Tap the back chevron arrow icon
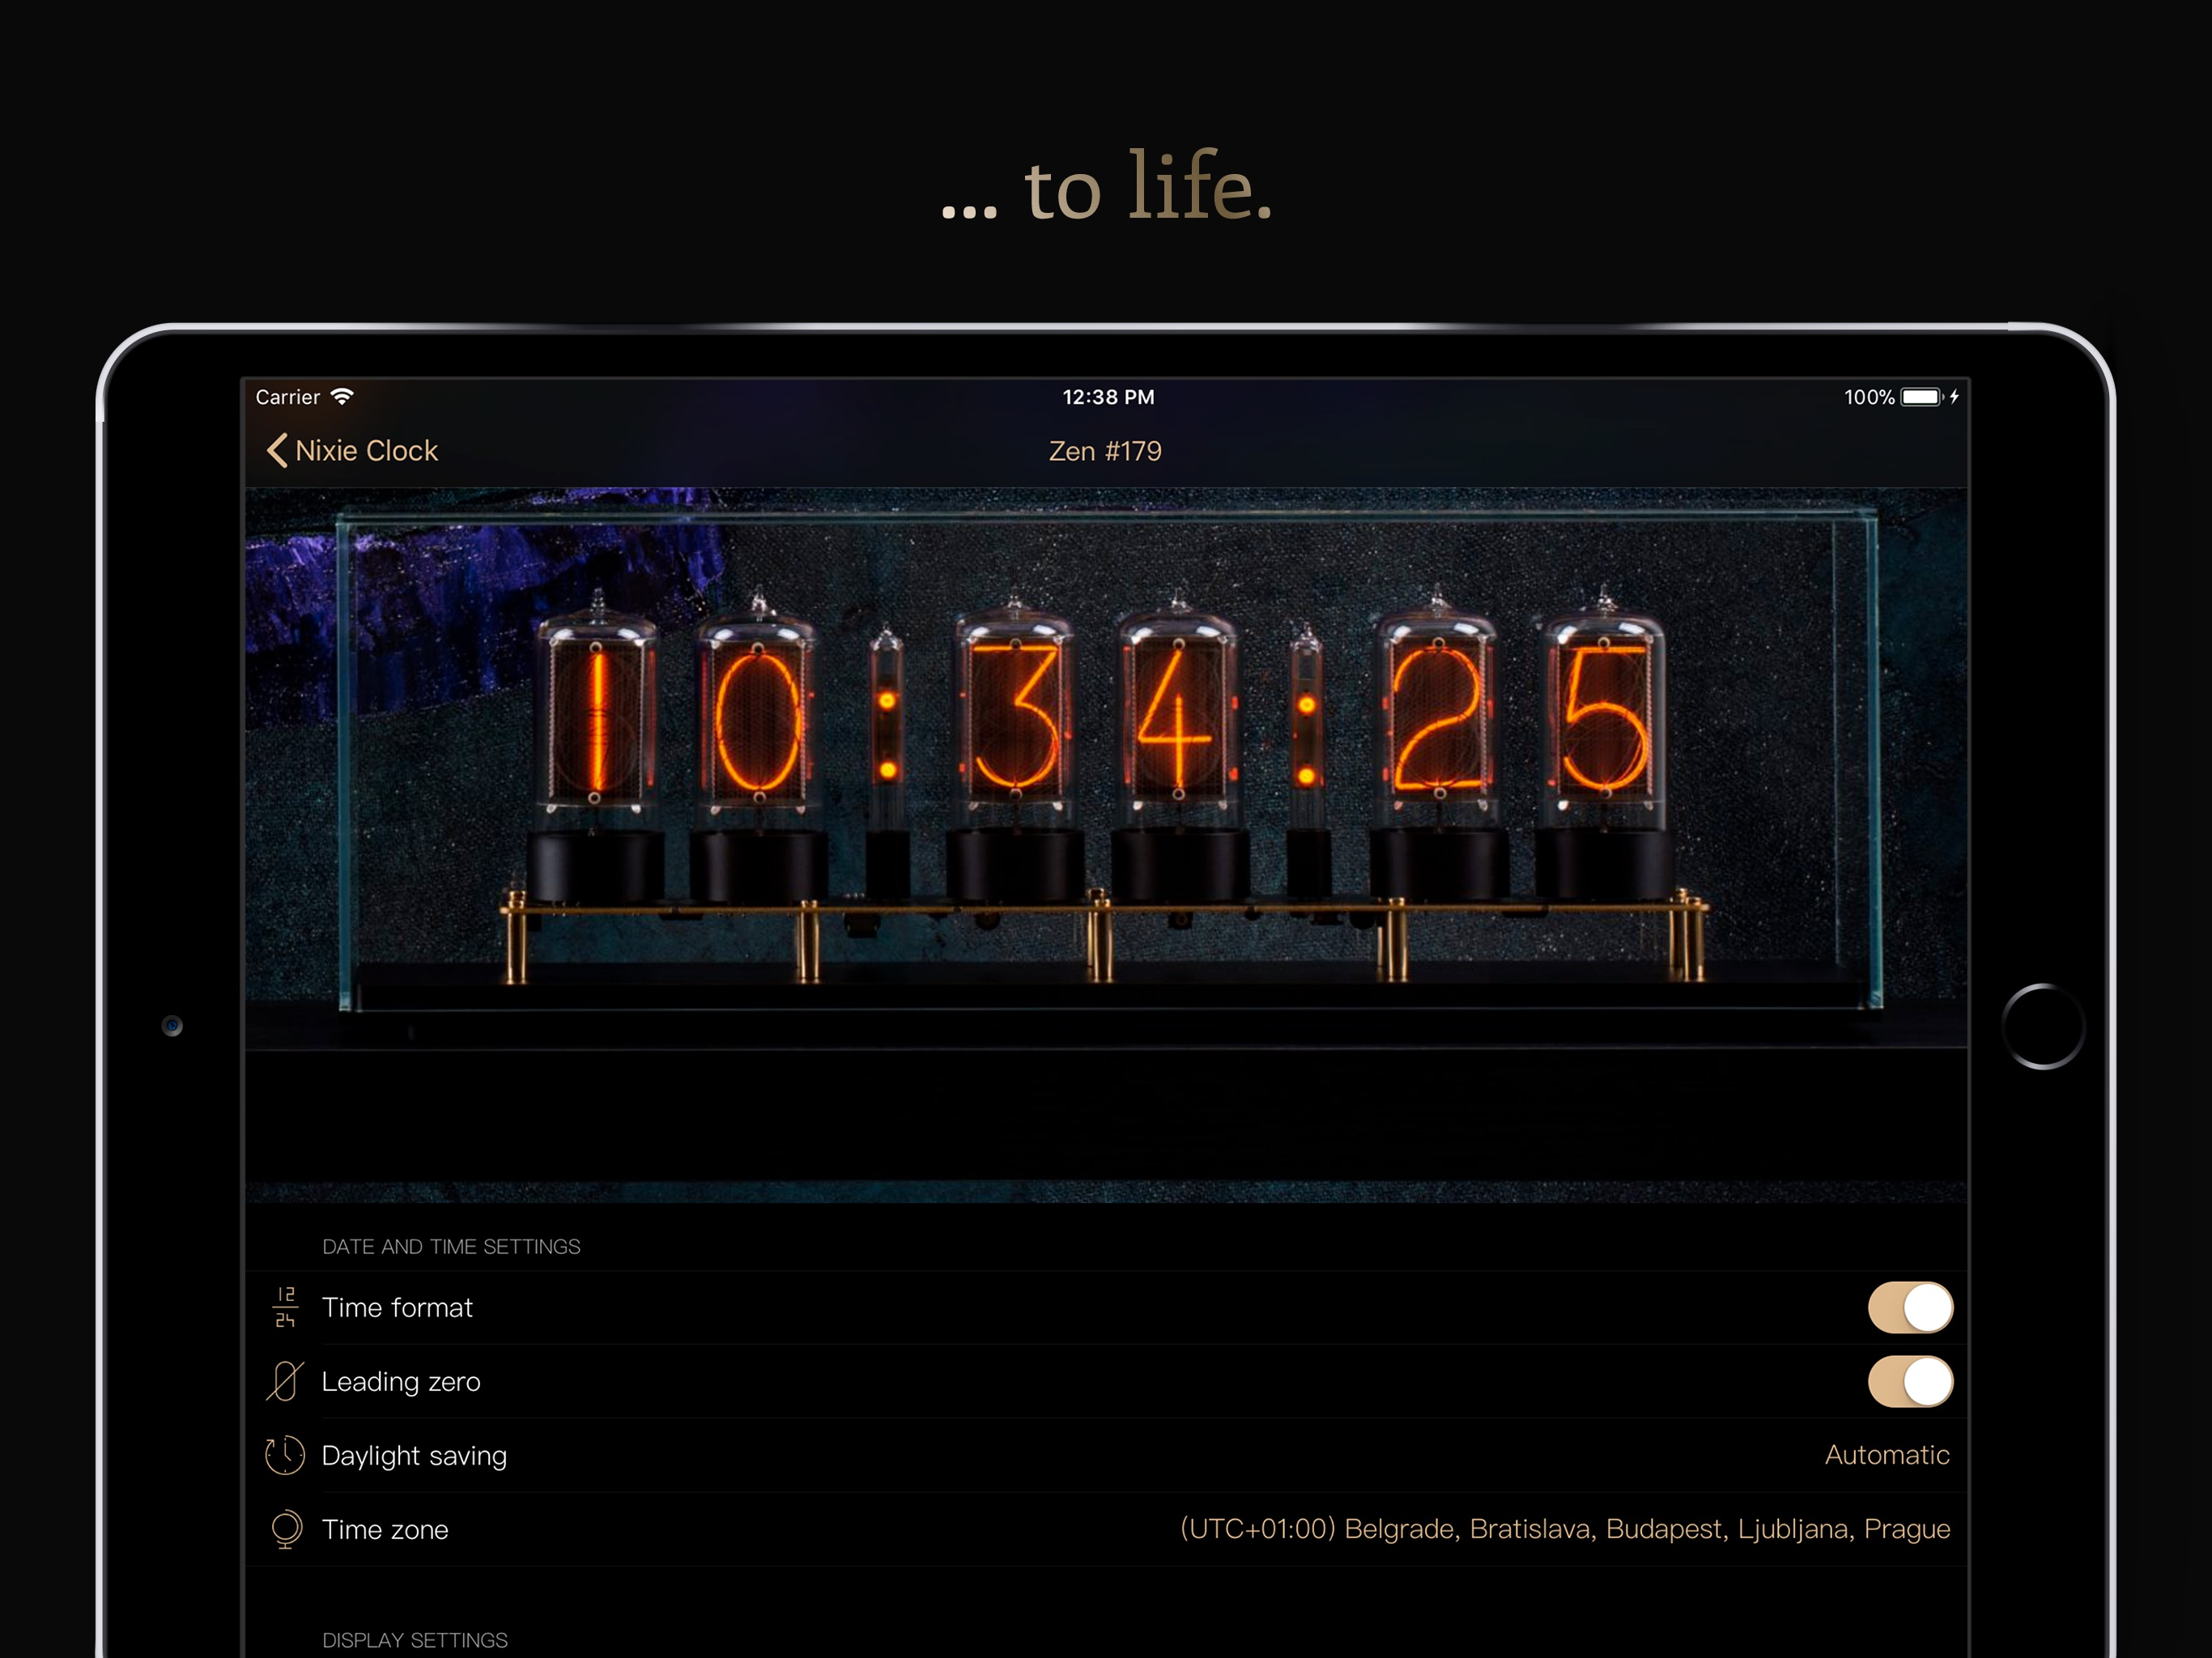Viewport: 2212px width, 1658px height. tap(277, 450)
